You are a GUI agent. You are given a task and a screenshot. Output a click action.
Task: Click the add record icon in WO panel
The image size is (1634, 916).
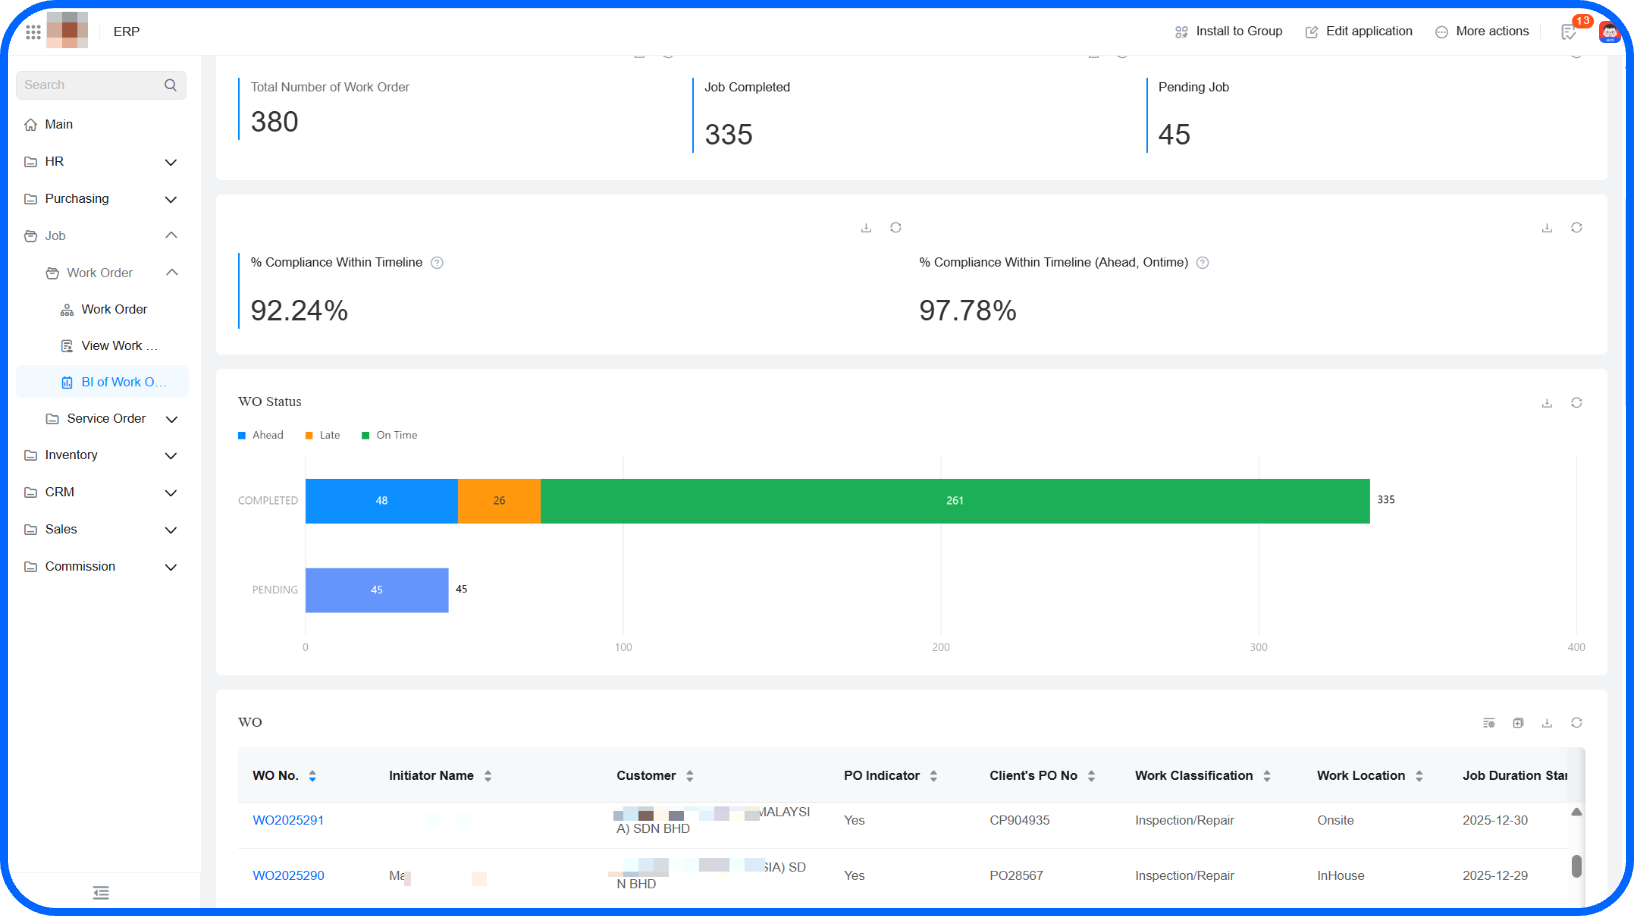(1518, 722)
